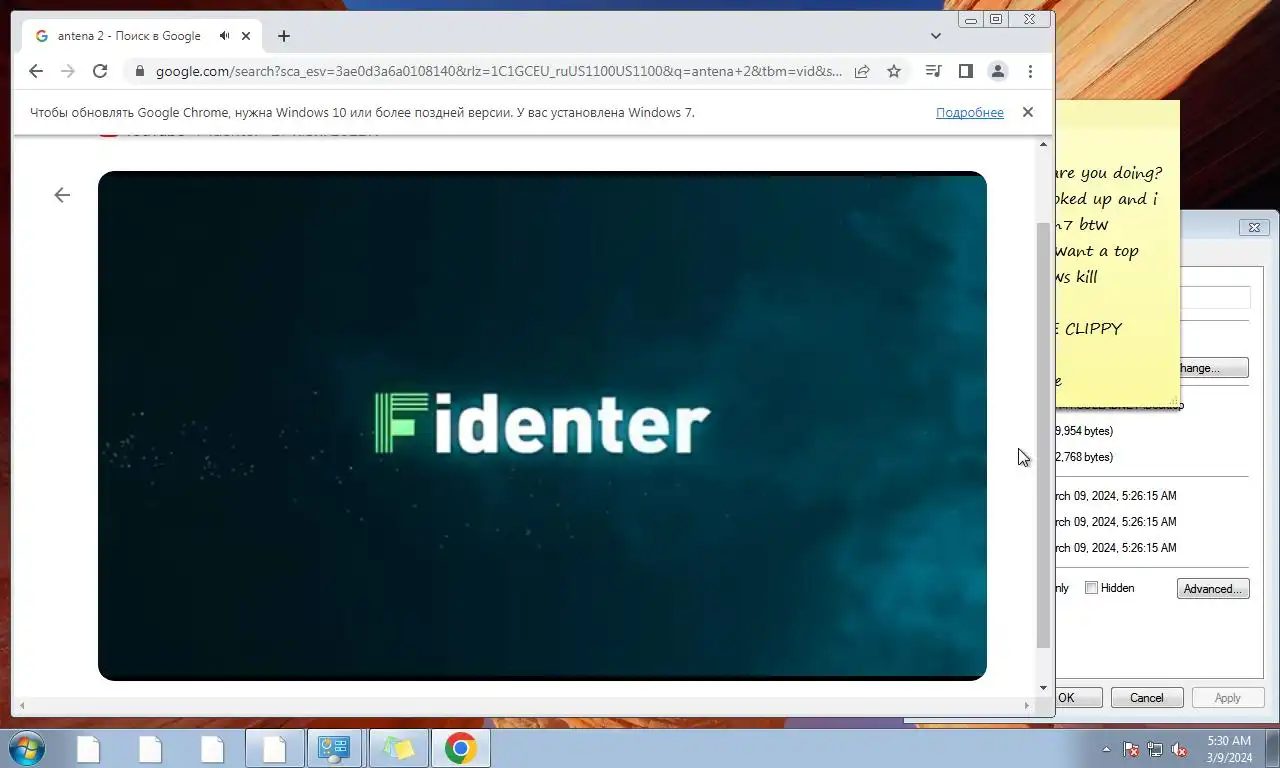Bookmark this page with the star icon
The height and width of the screenshot is (768, 1280).
pyautogui.click(x=894, y=71)
